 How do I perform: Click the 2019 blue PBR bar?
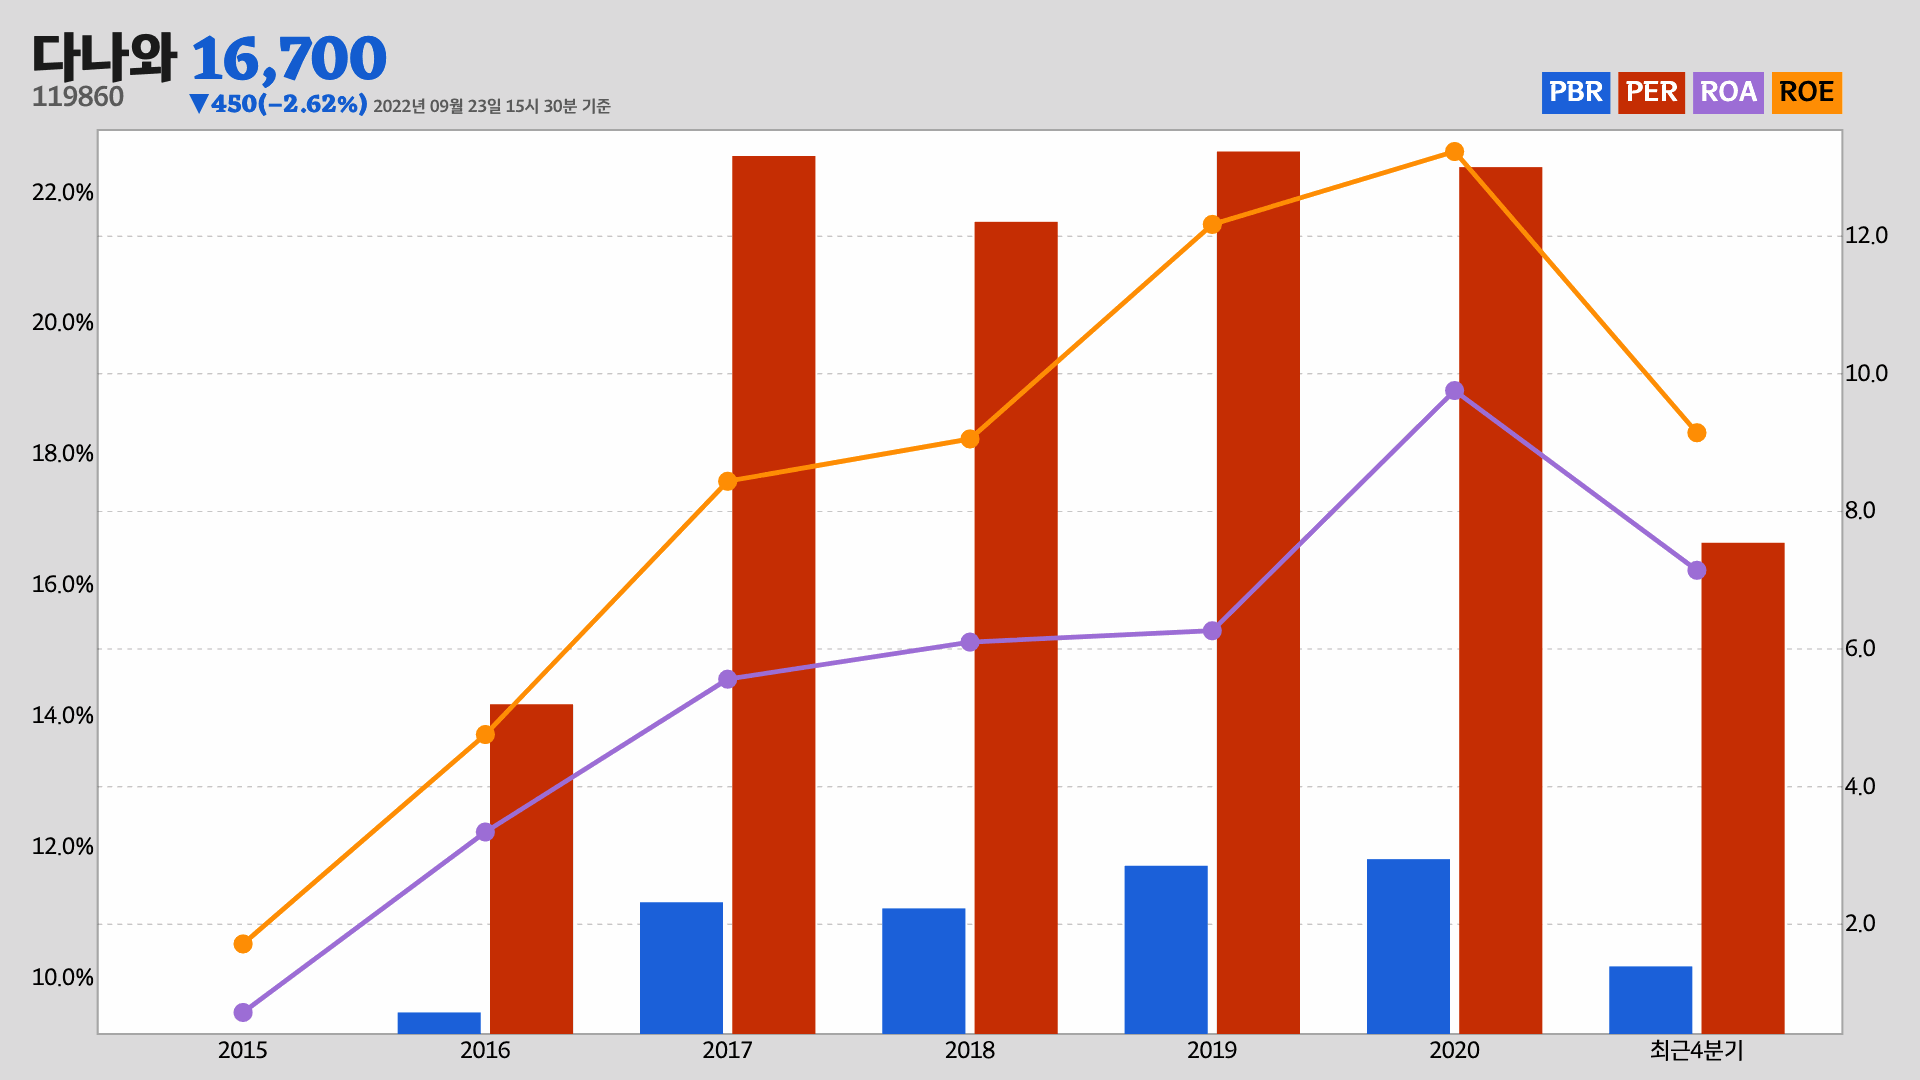point(1166,950)
